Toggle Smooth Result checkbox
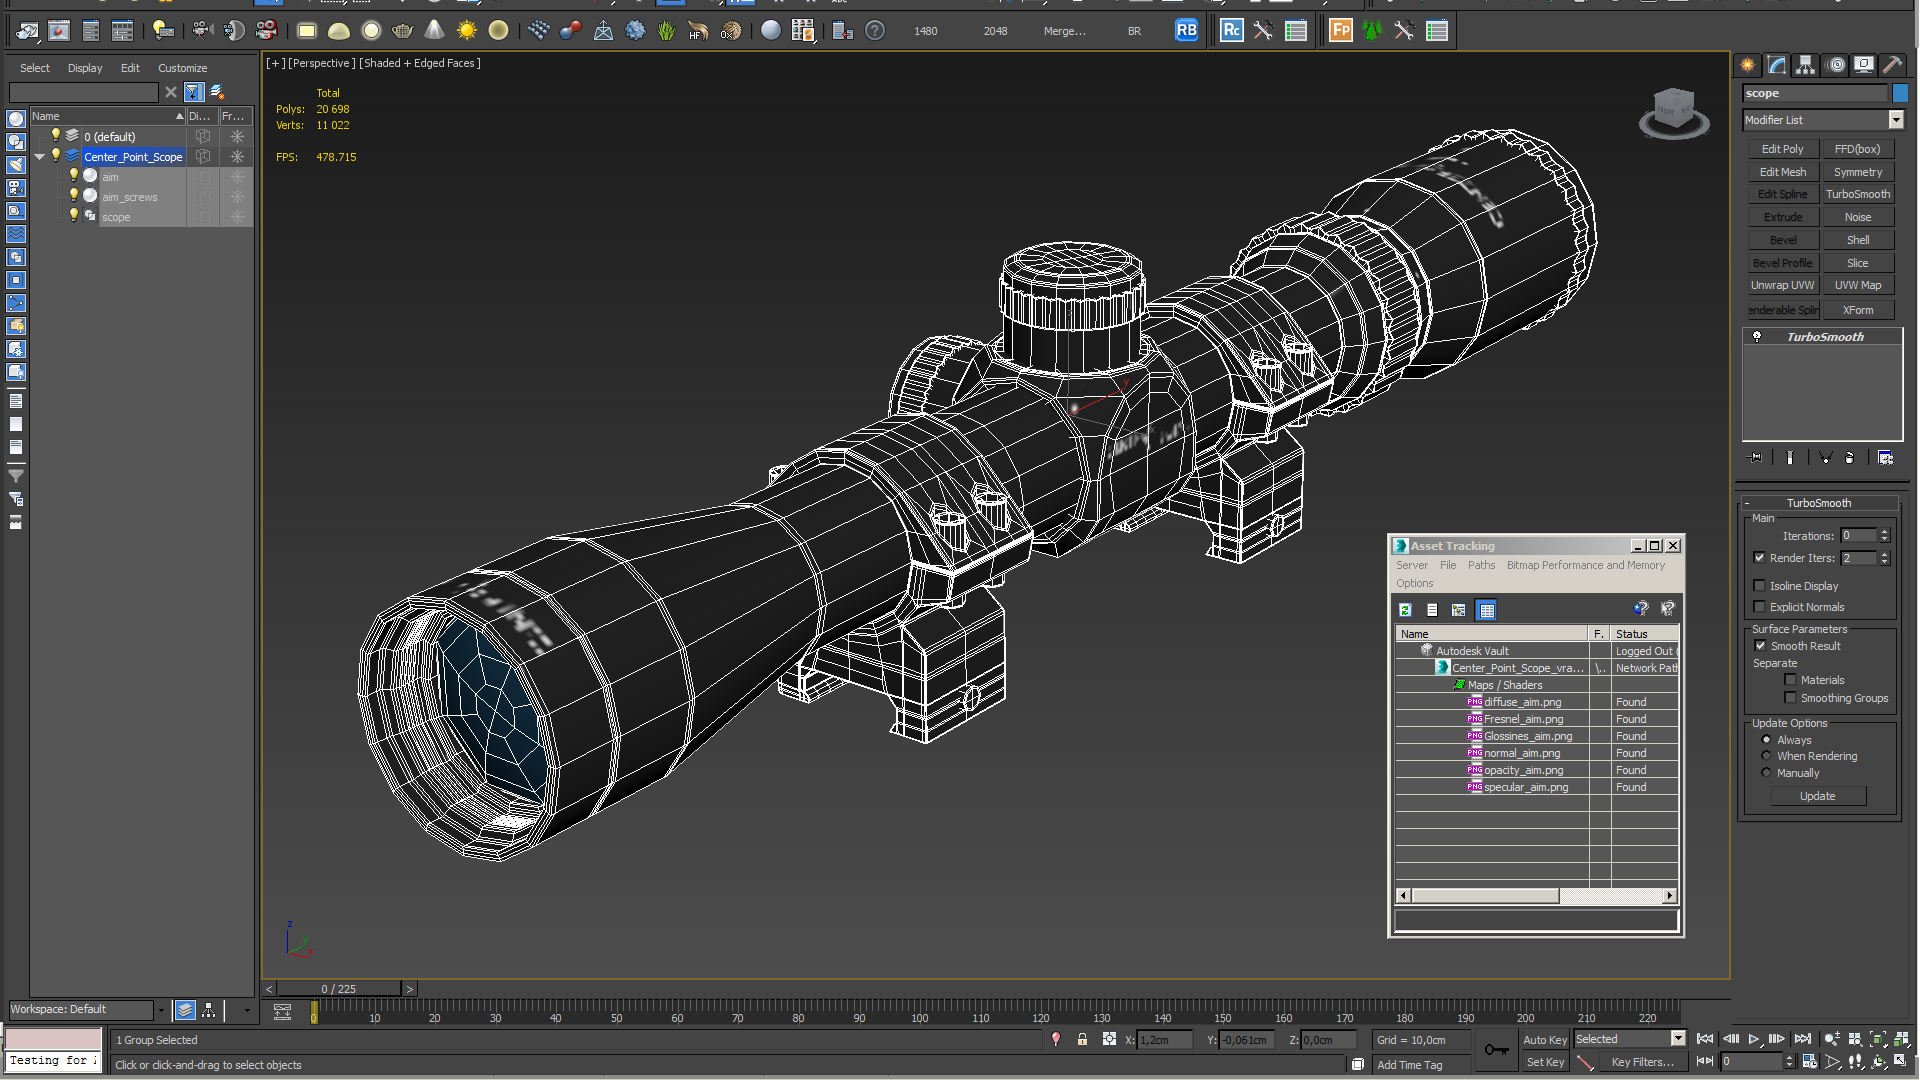The height and width of the screenshot is (1080, 1920). (1760, 646)
